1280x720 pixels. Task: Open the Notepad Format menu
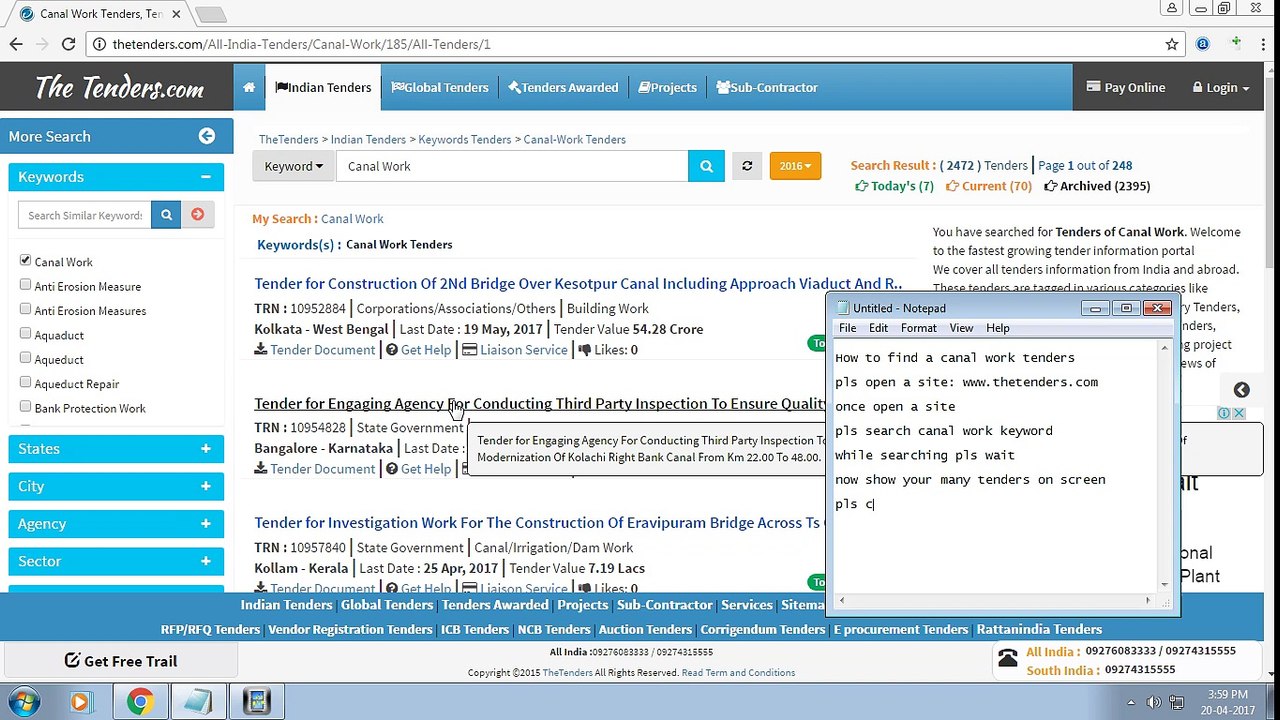(918, 328)
